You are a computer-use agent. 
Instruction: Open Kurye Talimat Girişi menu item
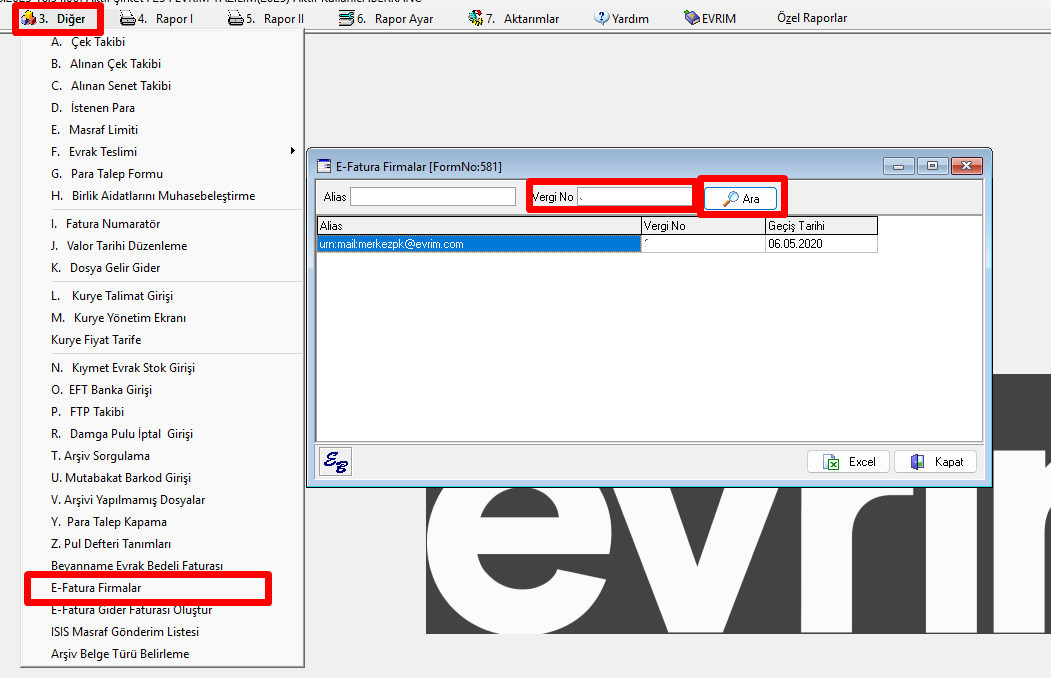pos(162,296)
